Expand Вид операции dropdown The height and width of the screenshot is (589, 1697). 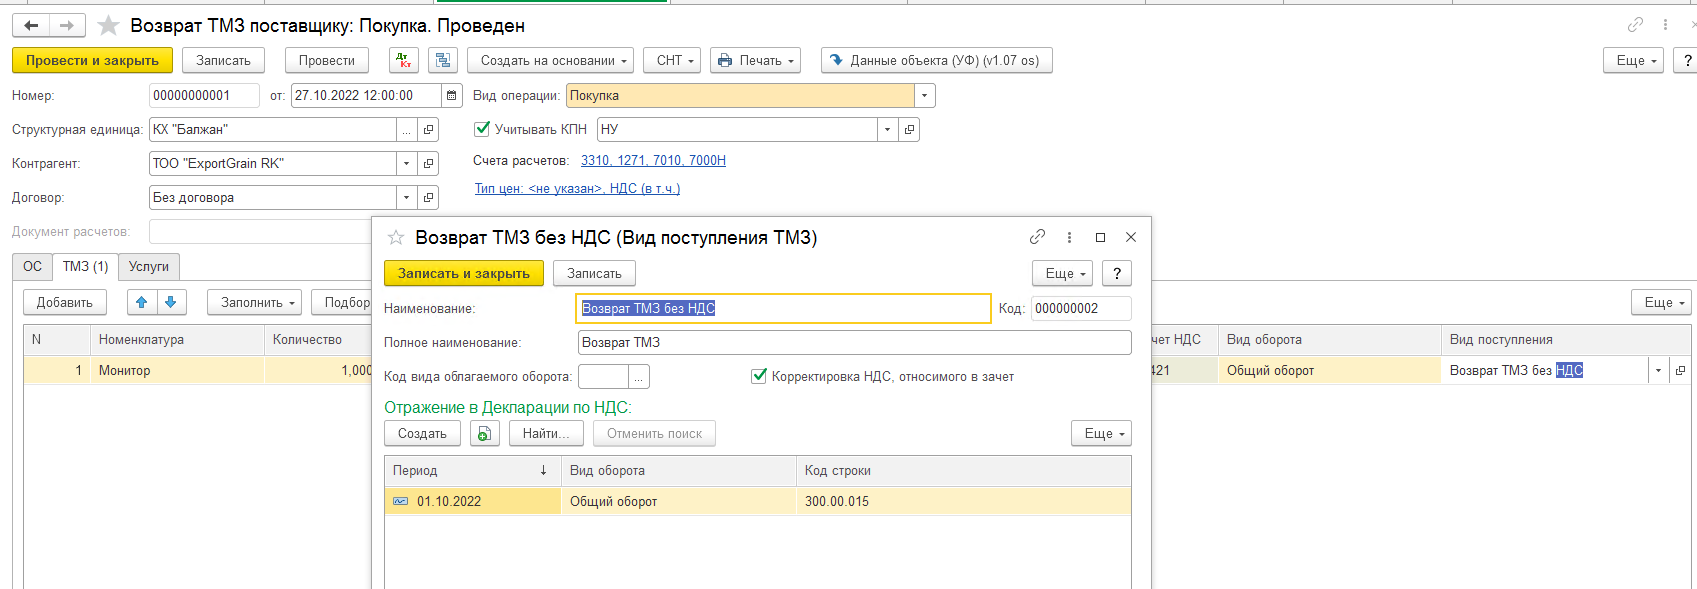tap(925, 96)
